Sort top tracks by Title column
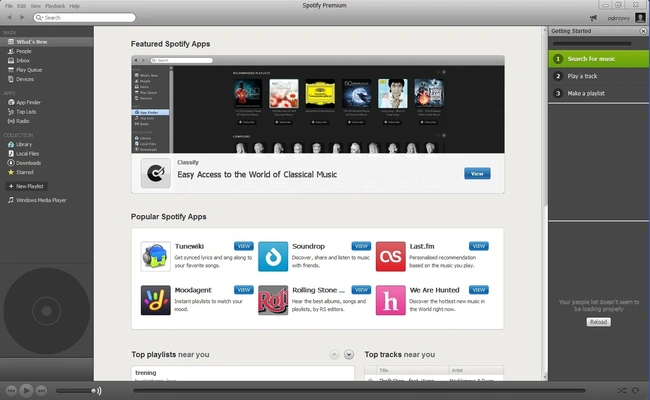This screenshot has height=400, width=650. click(x=412, y=370)
